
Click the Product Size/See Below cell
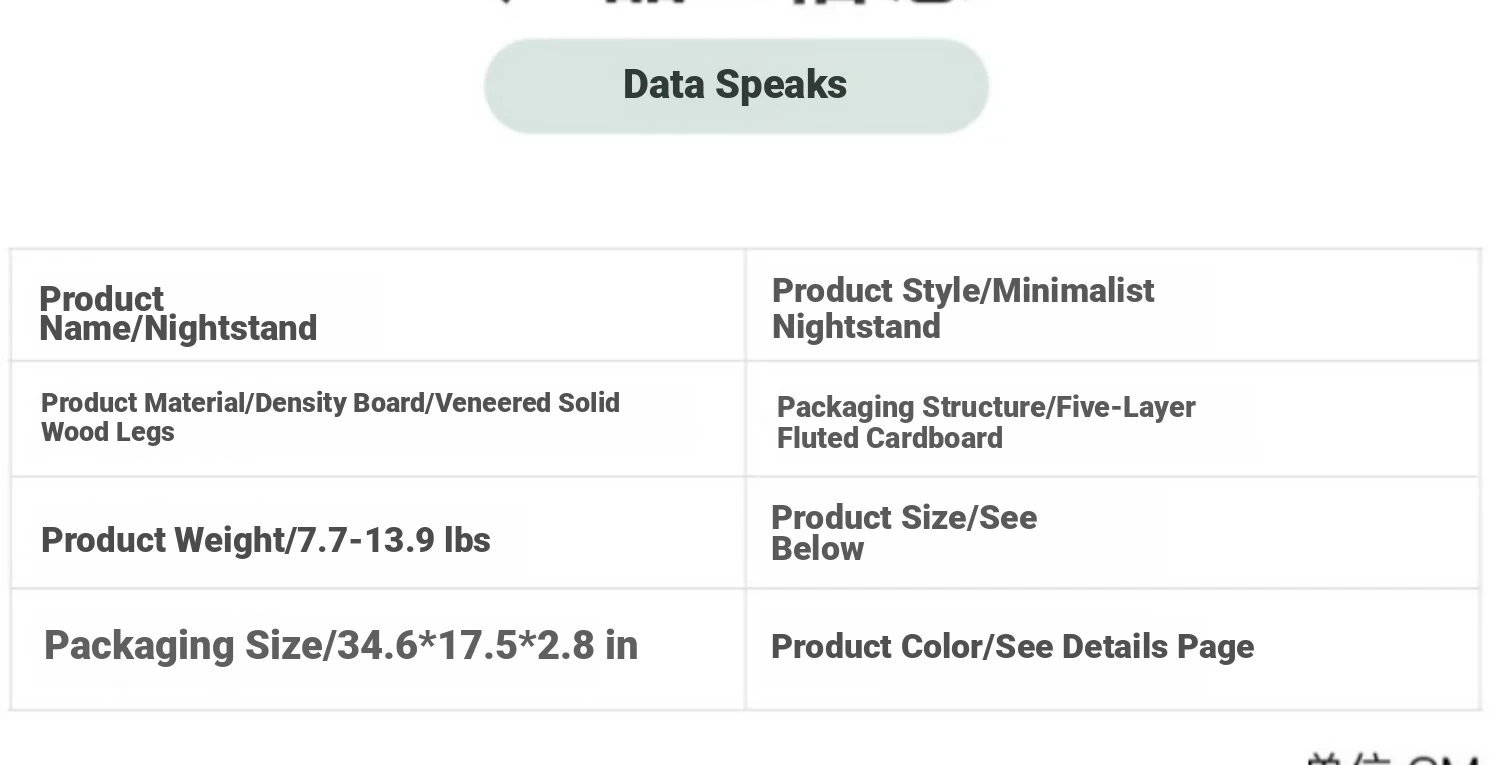1112,533
